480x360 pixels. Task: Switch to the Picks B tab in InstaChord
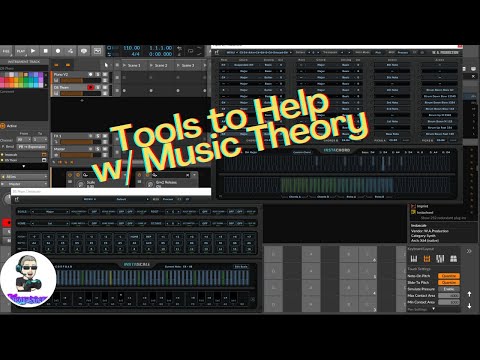[x=379, y=197]
